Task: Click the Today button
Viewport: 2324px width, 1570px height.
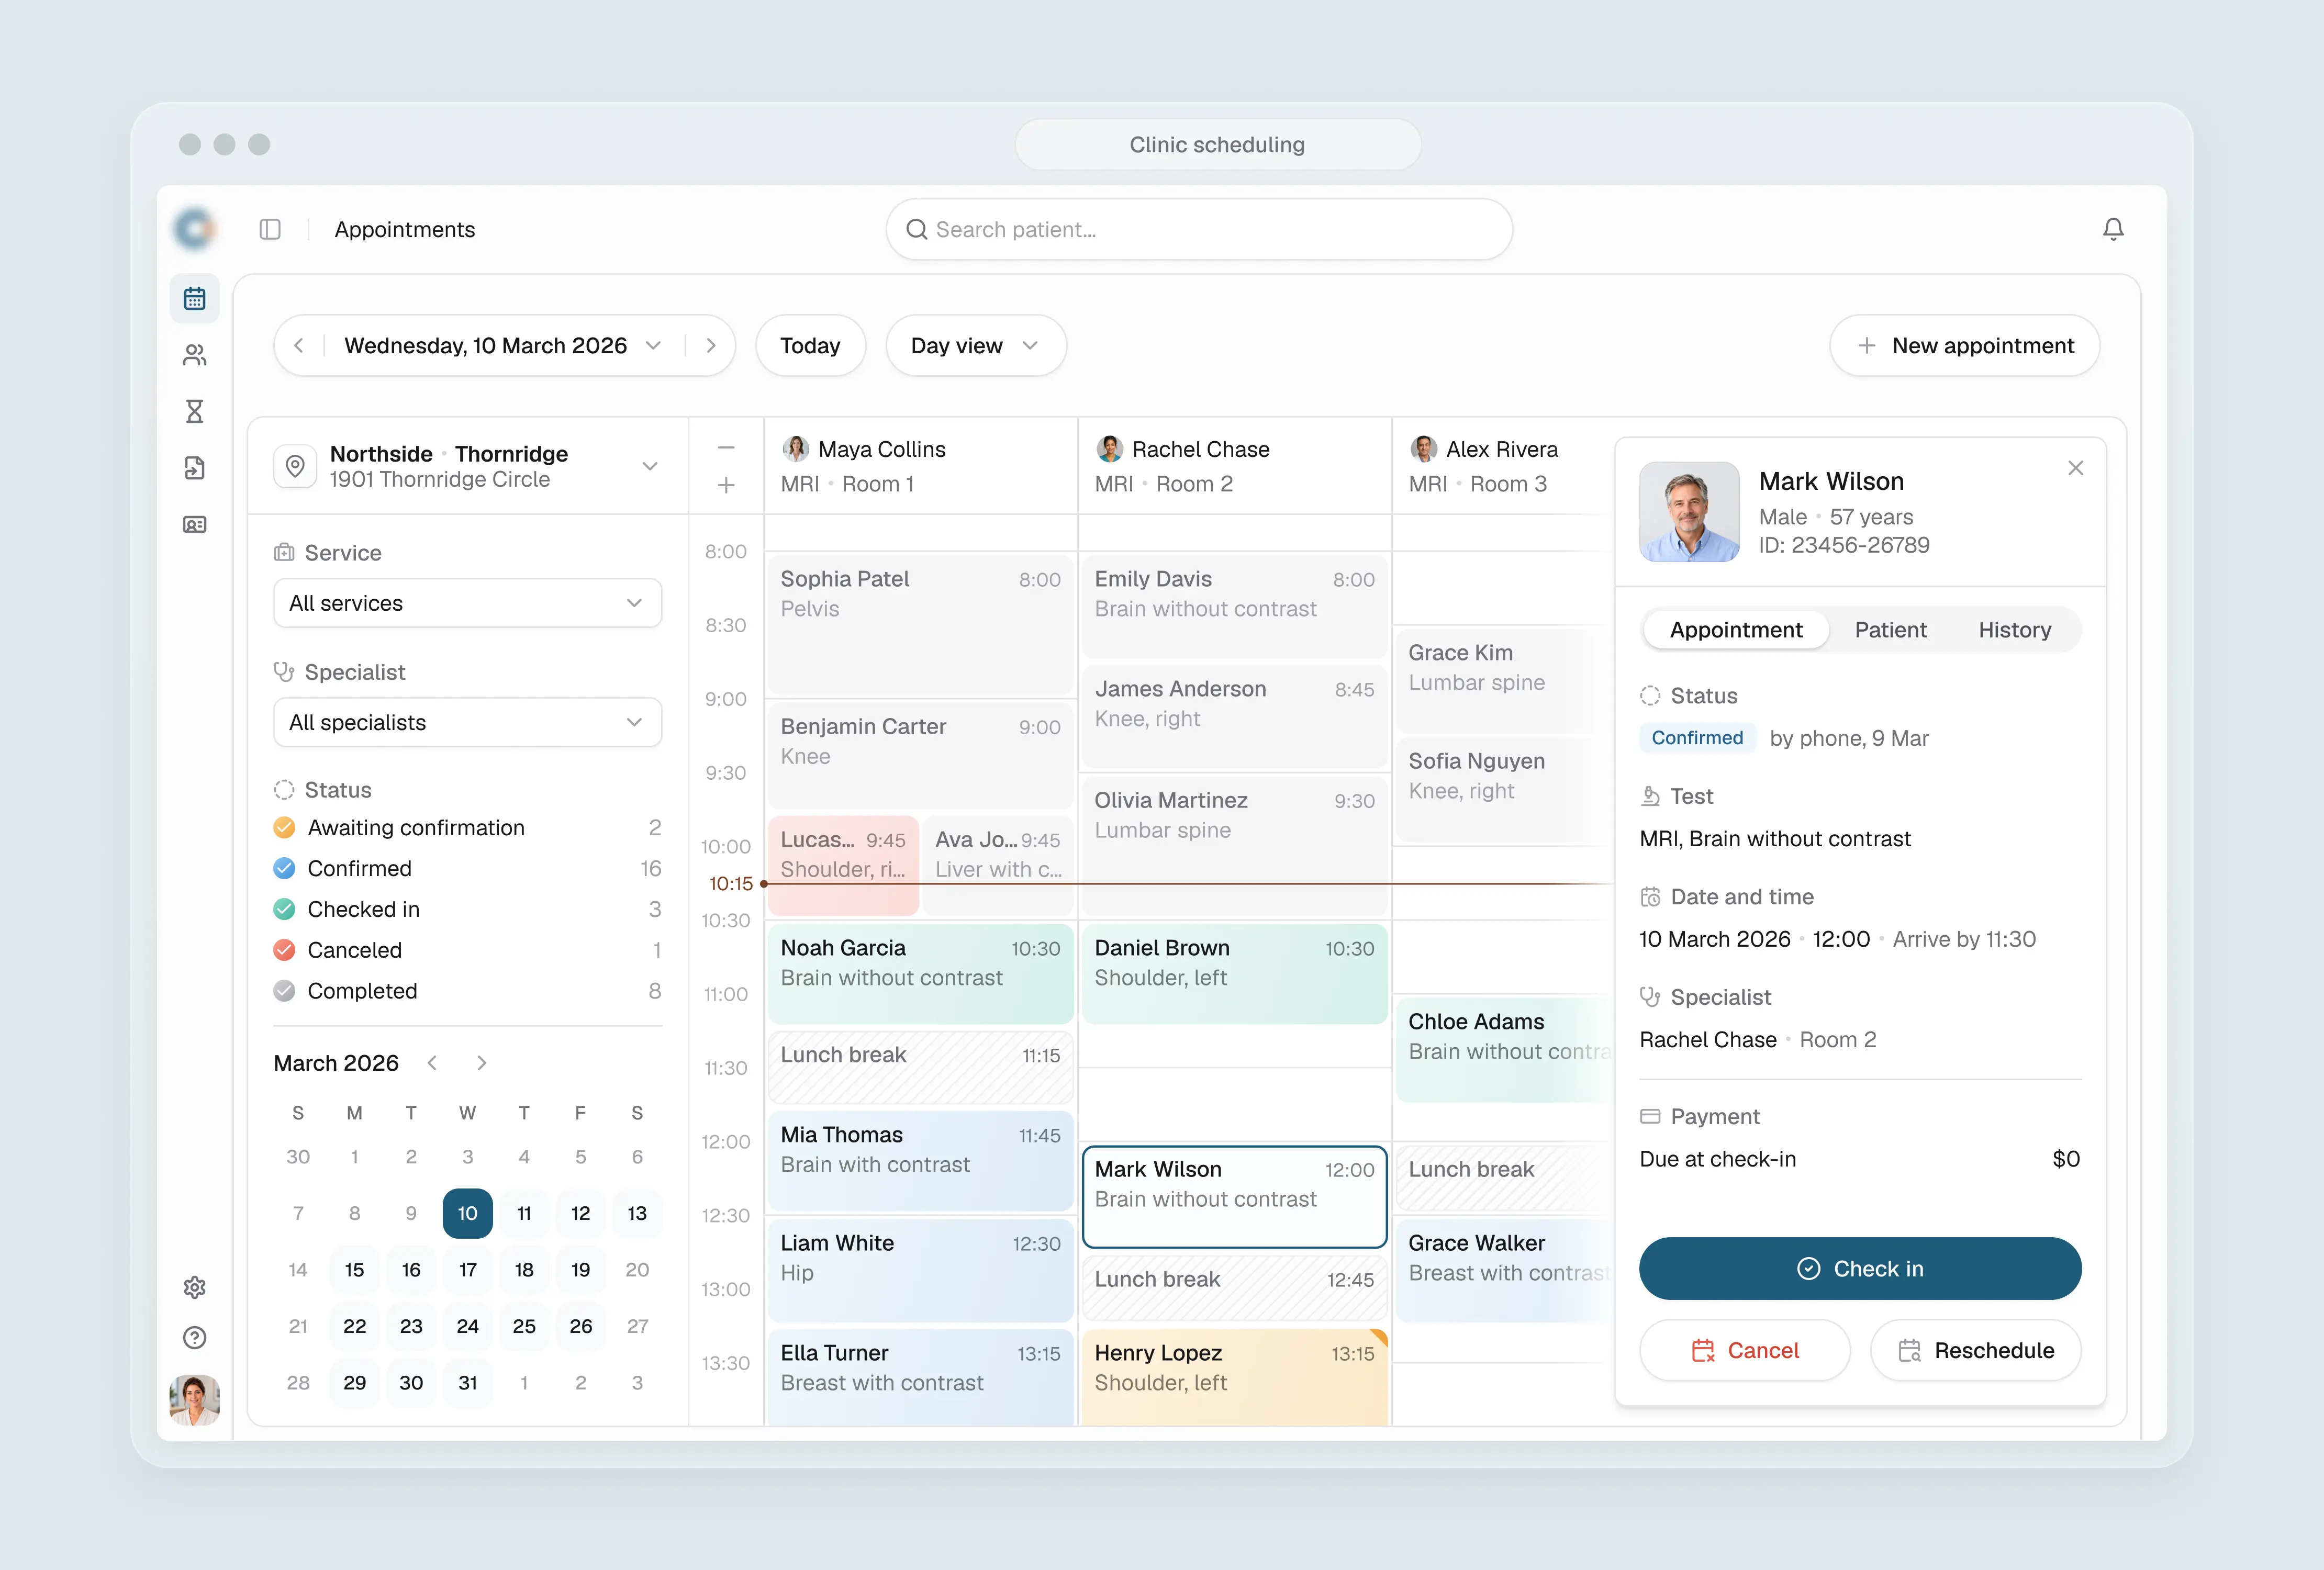Action: point(810,345)
